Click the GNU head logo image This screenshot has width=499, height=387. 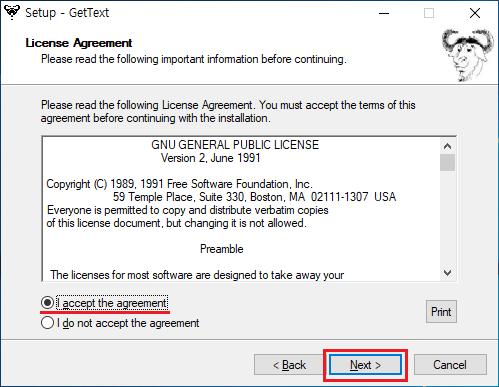468,55
